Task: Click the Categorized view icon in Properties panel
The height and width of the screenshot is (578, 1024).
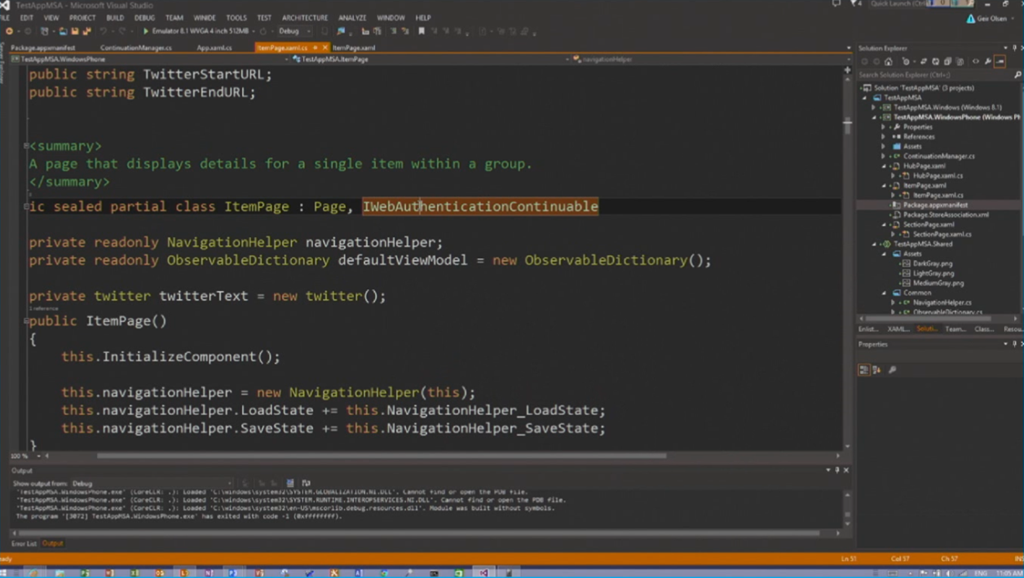Action: (x=863, y=370)
